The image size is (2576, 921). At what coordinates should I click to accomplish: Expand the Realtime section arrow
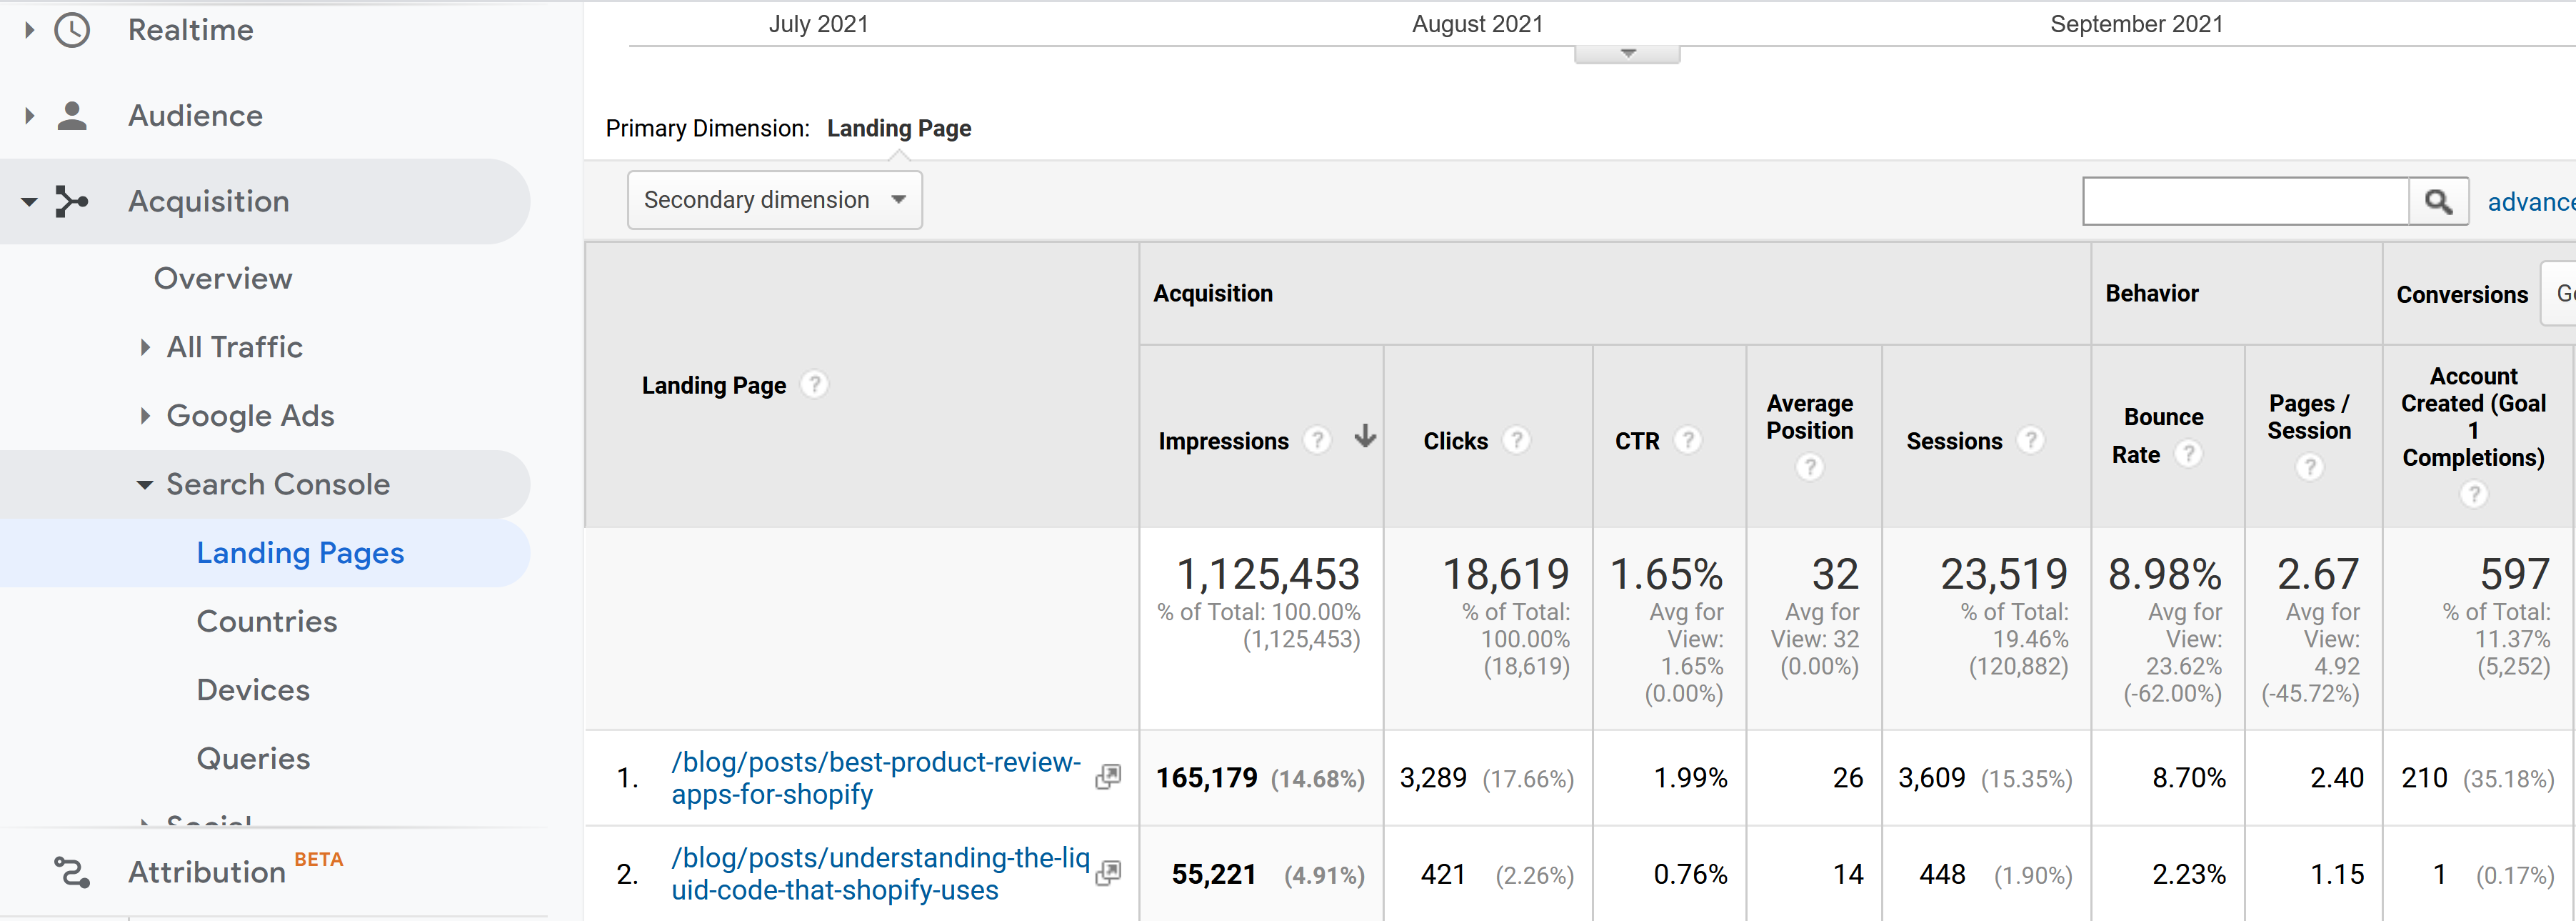click(x=29, y=30)
